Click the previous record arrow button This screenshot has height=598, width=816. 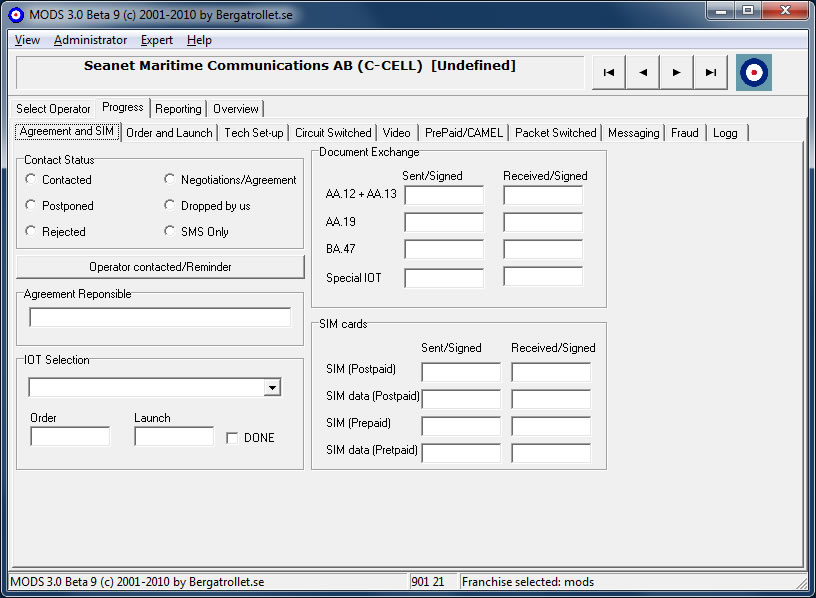pyautogui.click(x=642, y=73)
